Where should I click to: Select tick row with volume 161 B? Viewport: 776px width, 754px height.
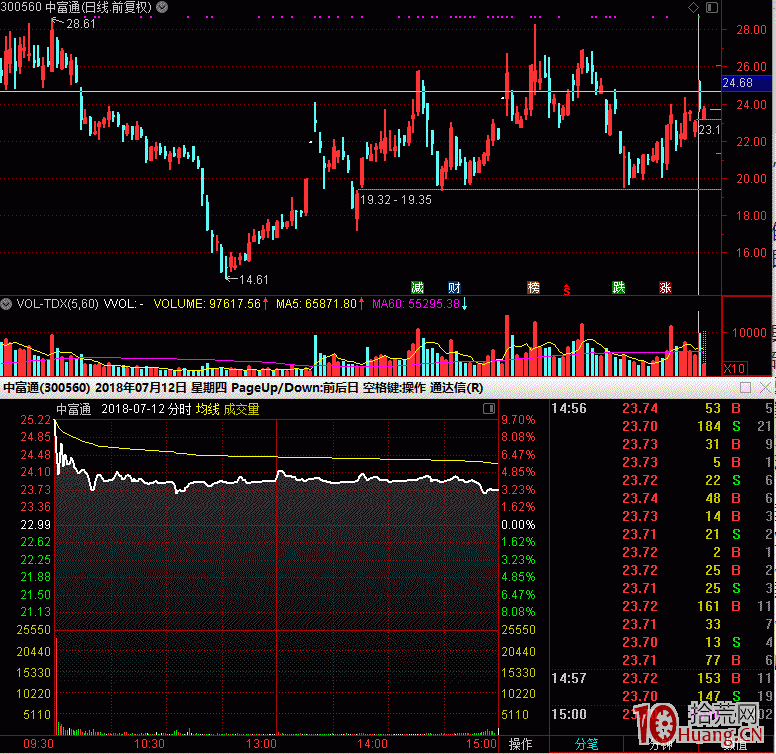[663, 606]
